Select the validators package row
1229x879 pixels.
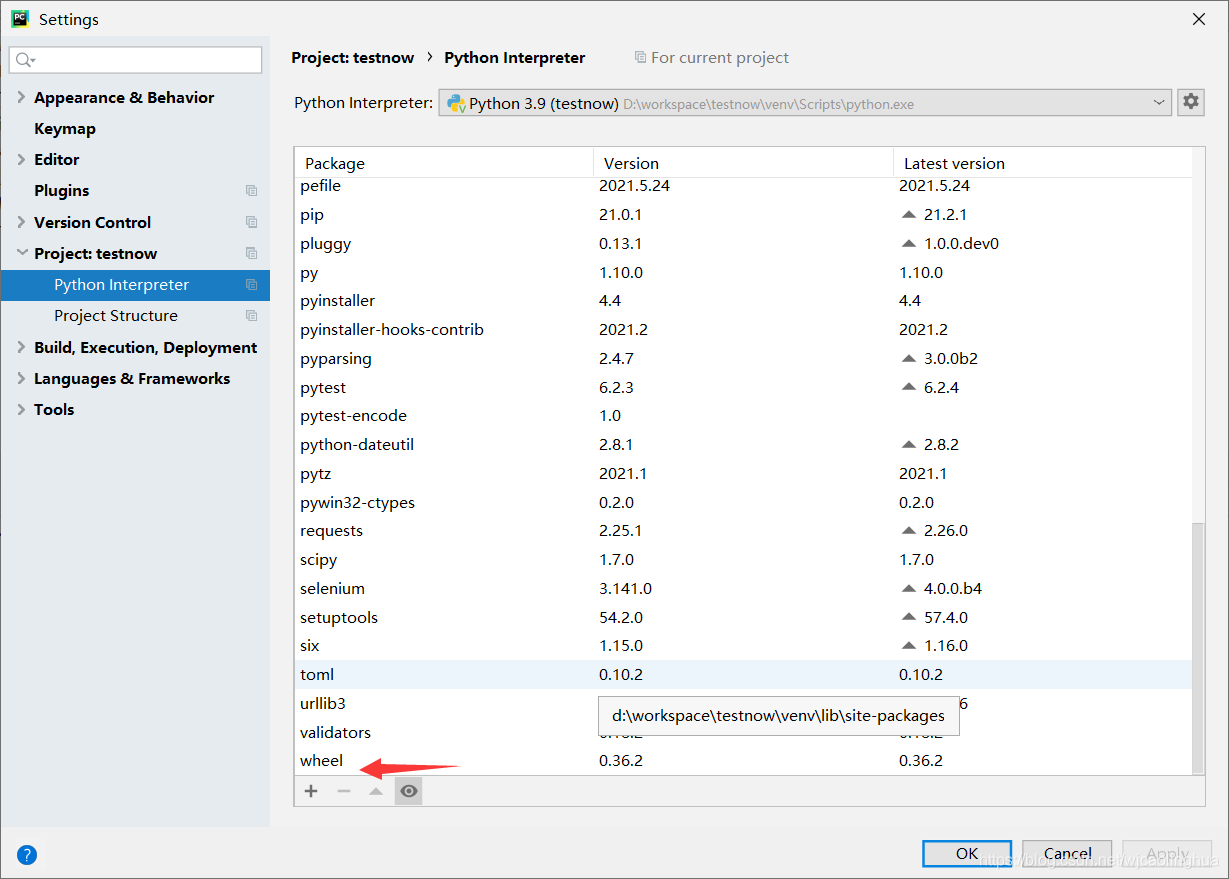point(743,733)
